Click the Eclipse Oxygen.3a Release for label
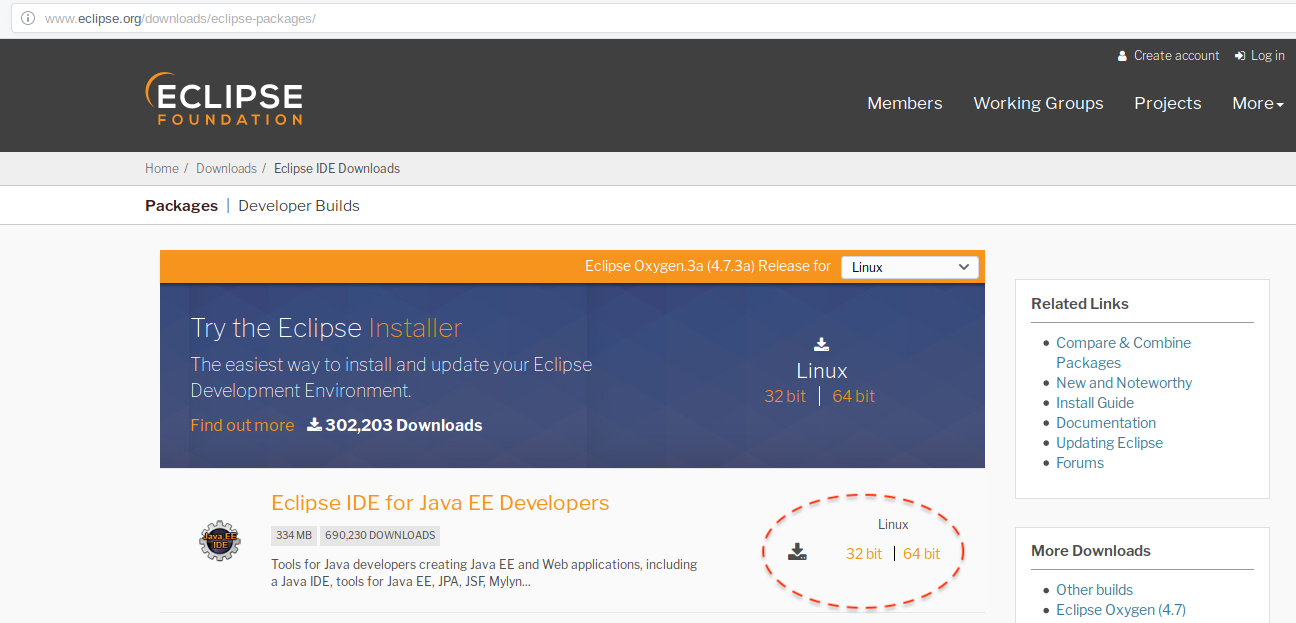Image resolution: width=1296 pixels, height=623 pixels. [x=708, y=266]
